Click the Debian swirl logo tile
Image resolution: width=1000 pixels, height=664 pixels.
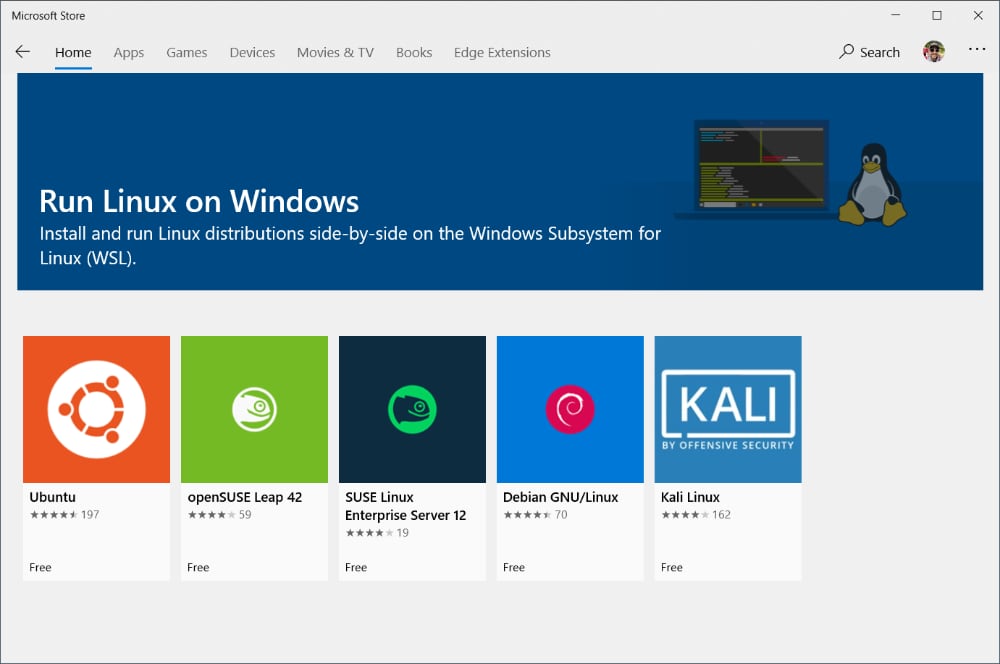click(x=570, y=409)
